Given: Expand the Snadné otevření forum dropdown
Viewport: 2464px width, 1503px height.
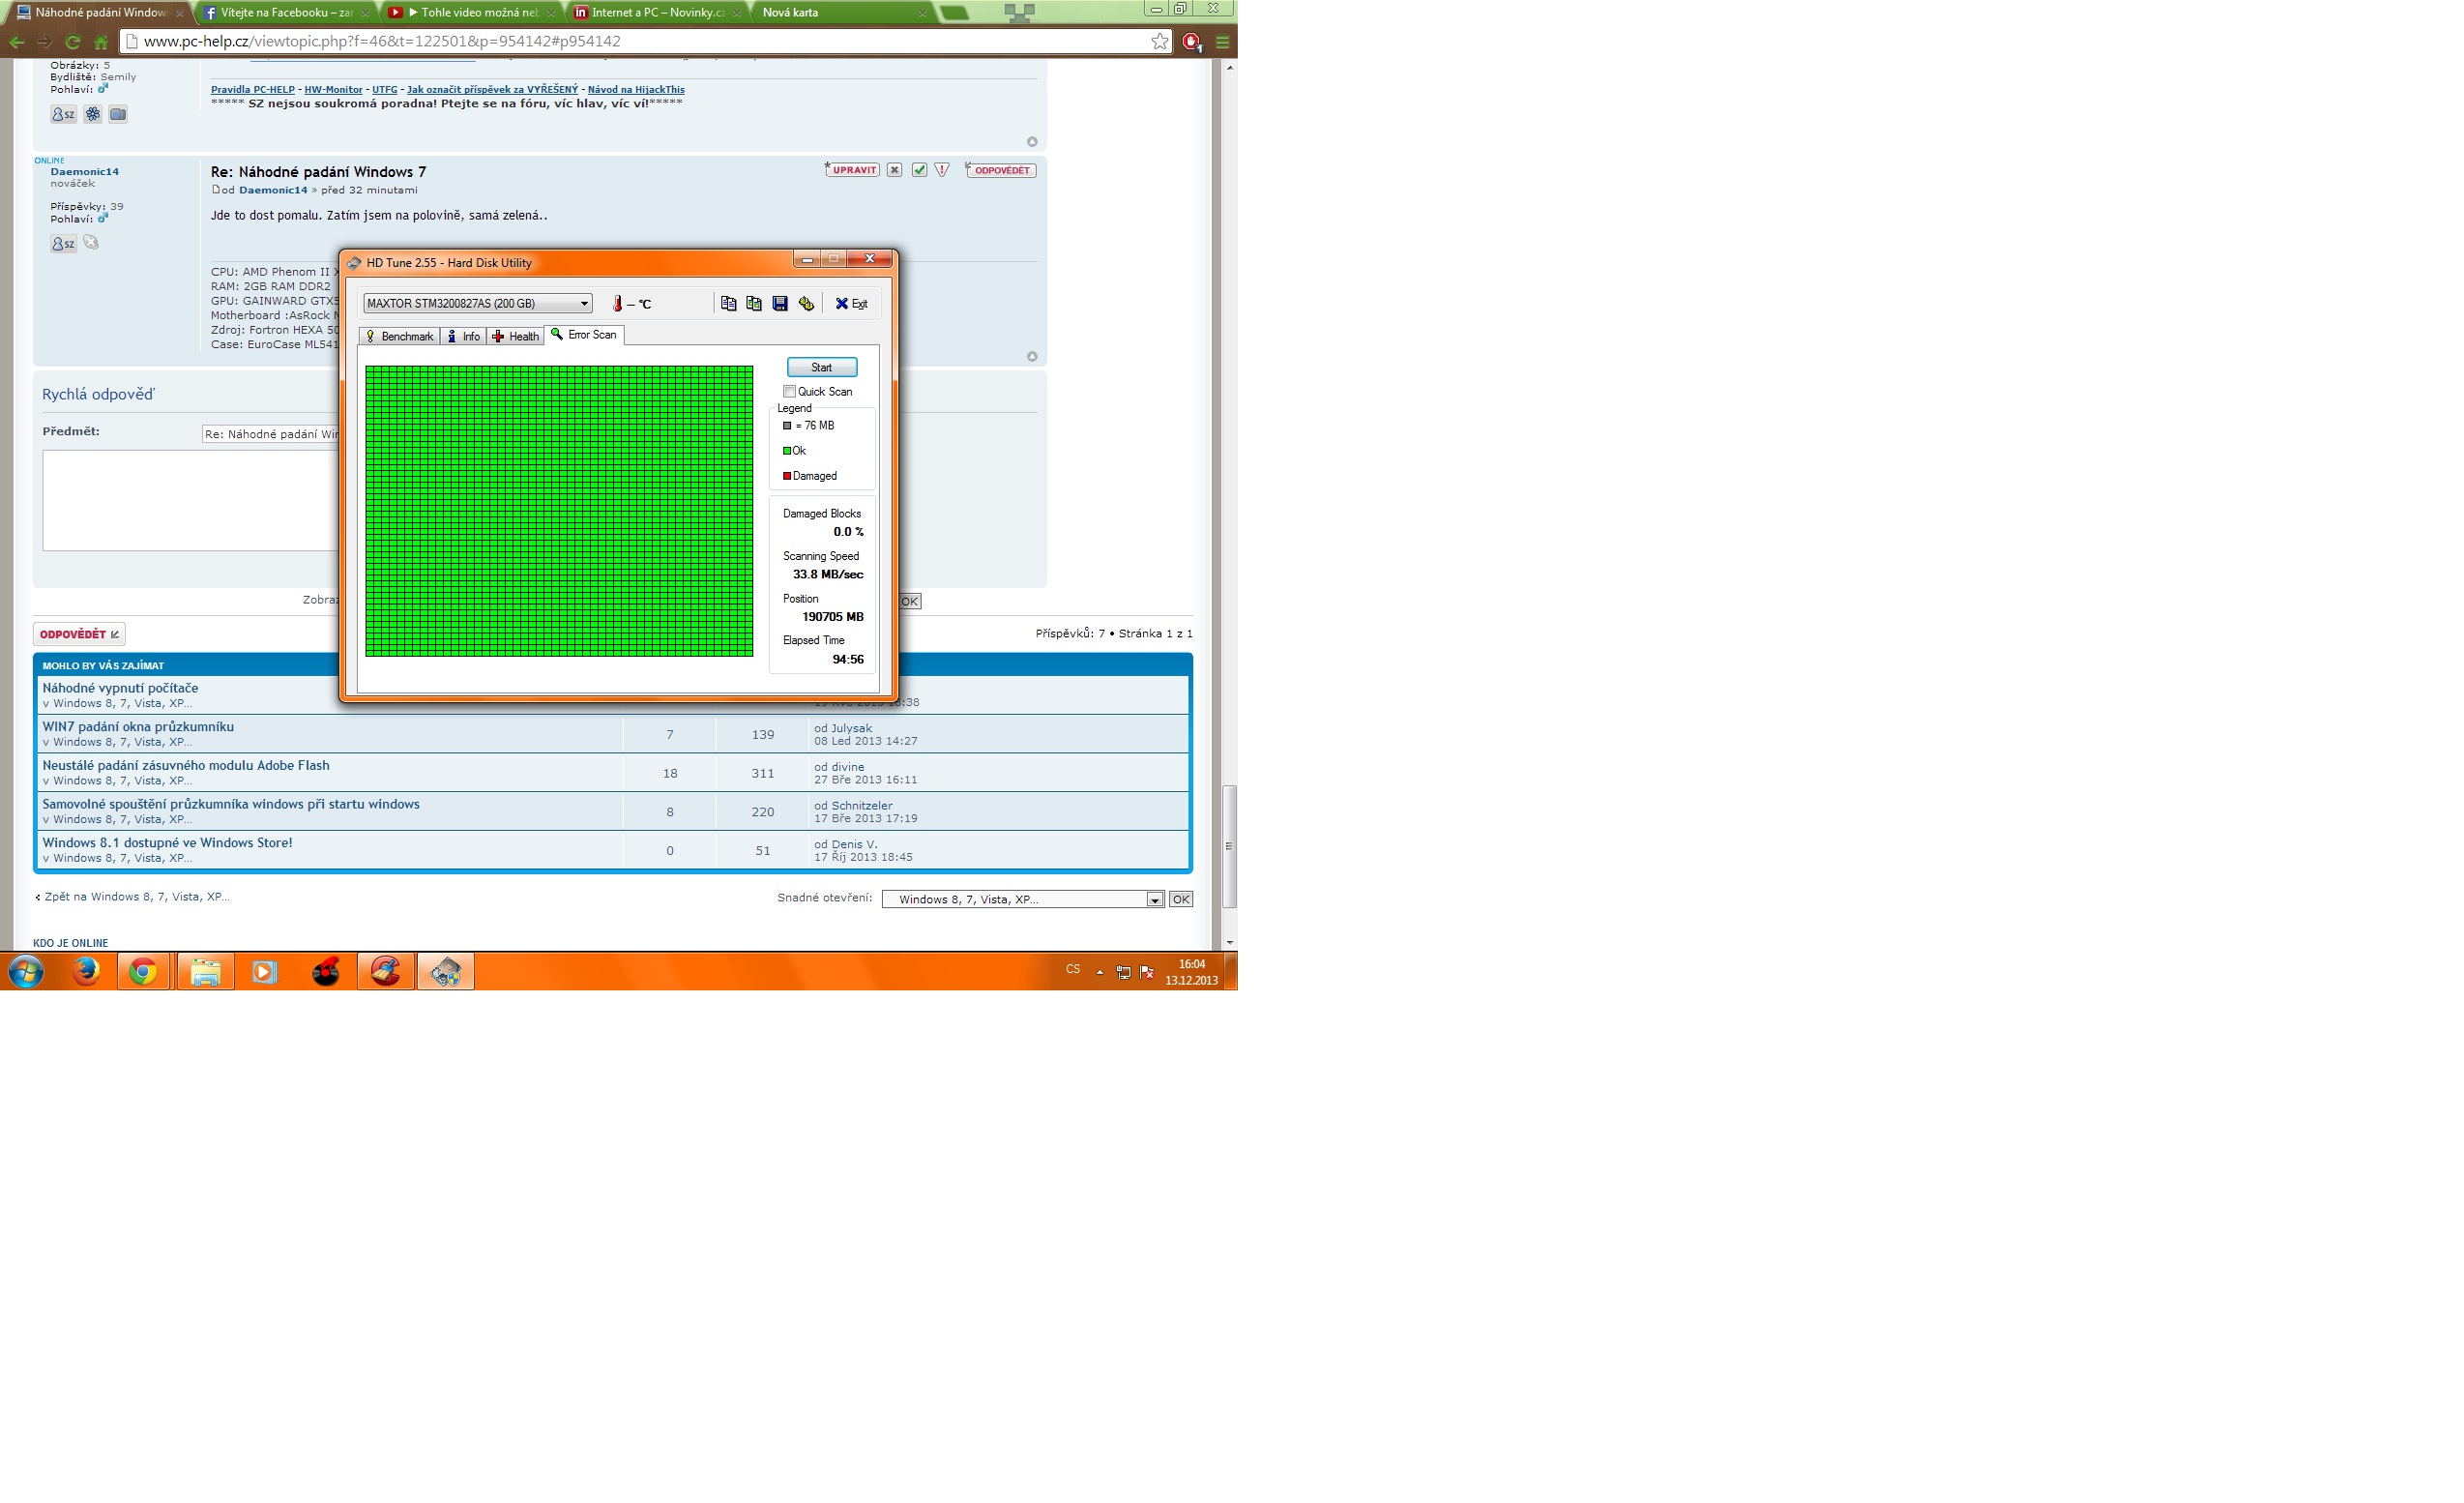Looking at the screenshot, I should 1154,899.
